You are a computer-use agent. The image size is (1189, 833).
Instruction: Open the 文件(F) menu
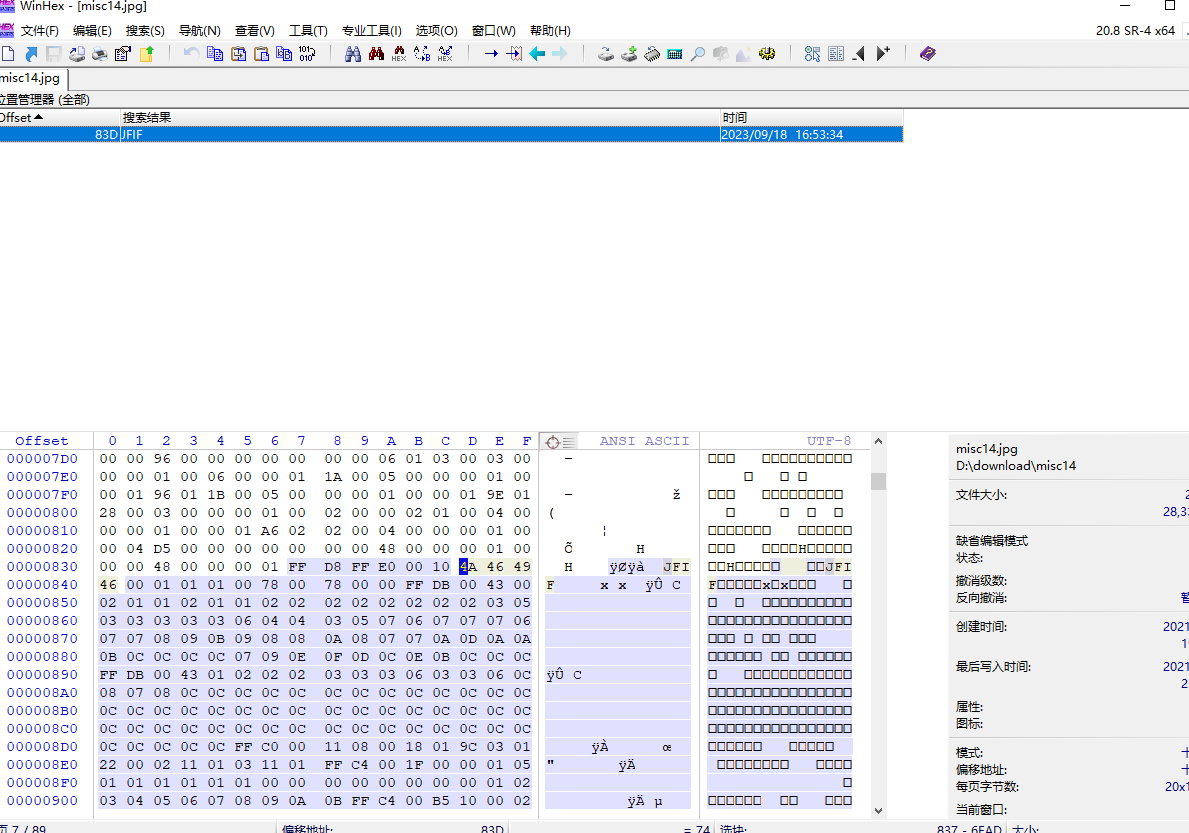coord(39,31)
